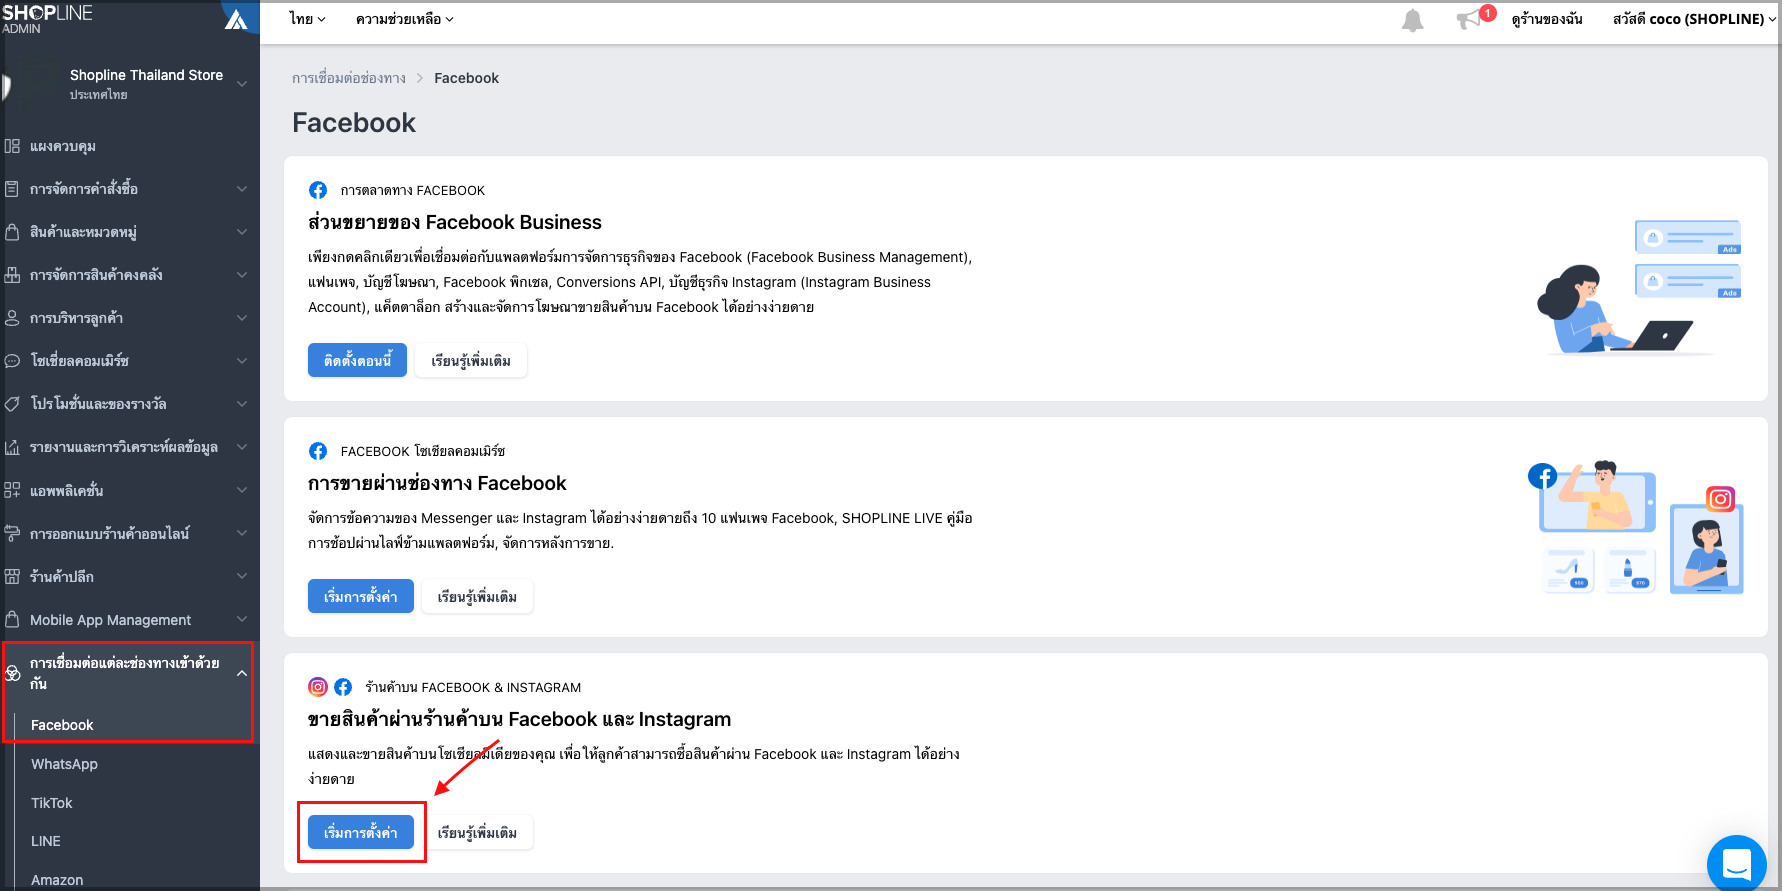Open ดูร้านของฉัน view my store link
The width and height of the screenshot is (1782, 891).
point(1547,19)
